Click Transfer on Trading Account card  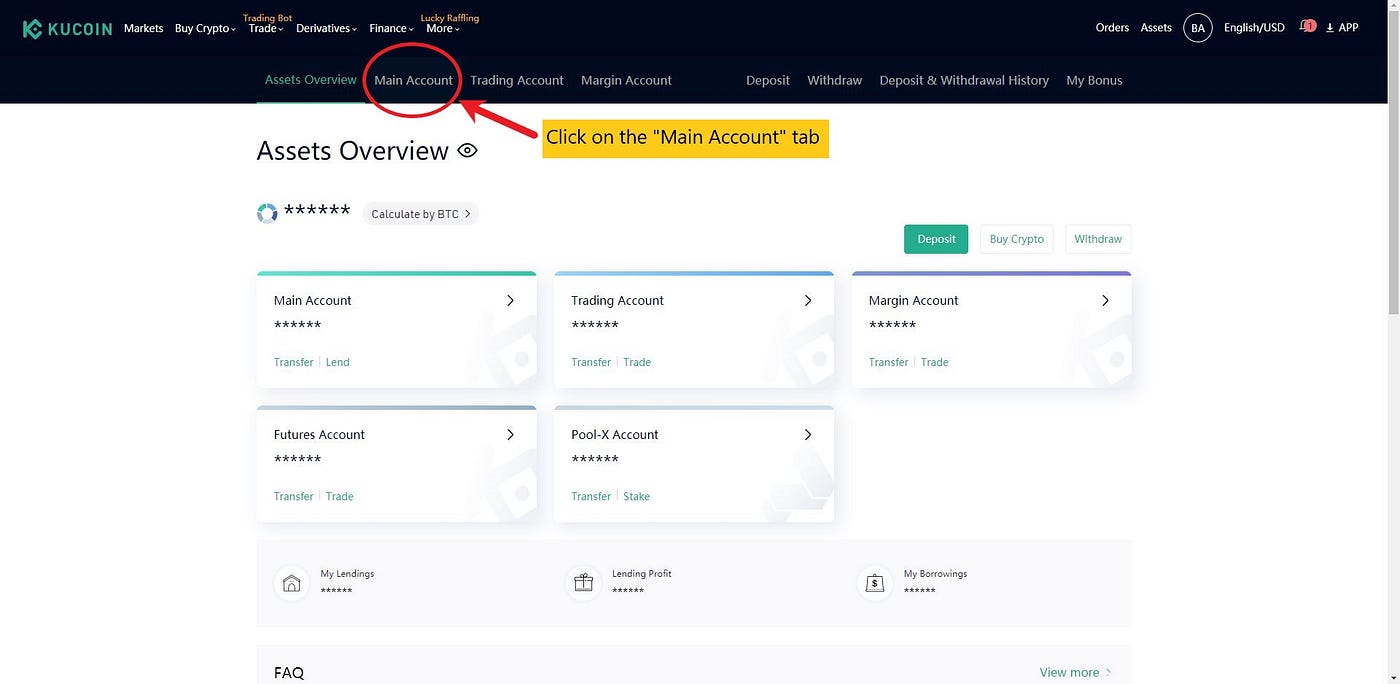pyautogui.click(x=591, y=362)
